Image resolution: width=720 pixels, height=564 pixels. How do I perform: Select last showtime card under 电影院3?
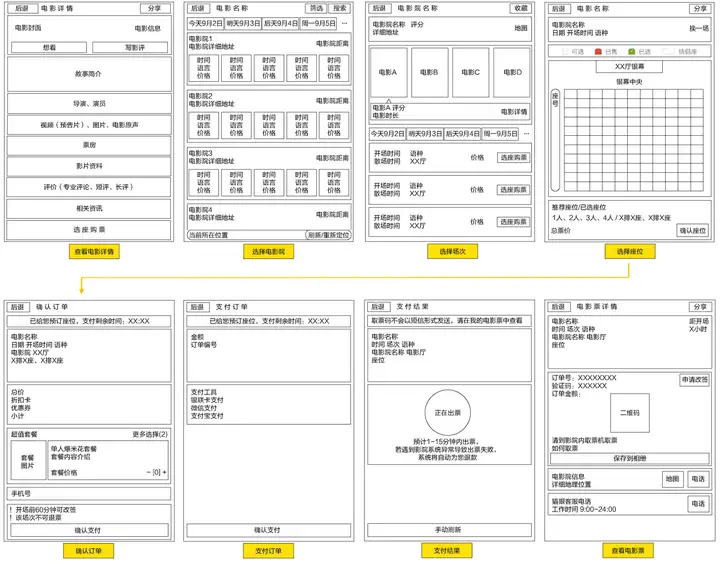[334, 182]
